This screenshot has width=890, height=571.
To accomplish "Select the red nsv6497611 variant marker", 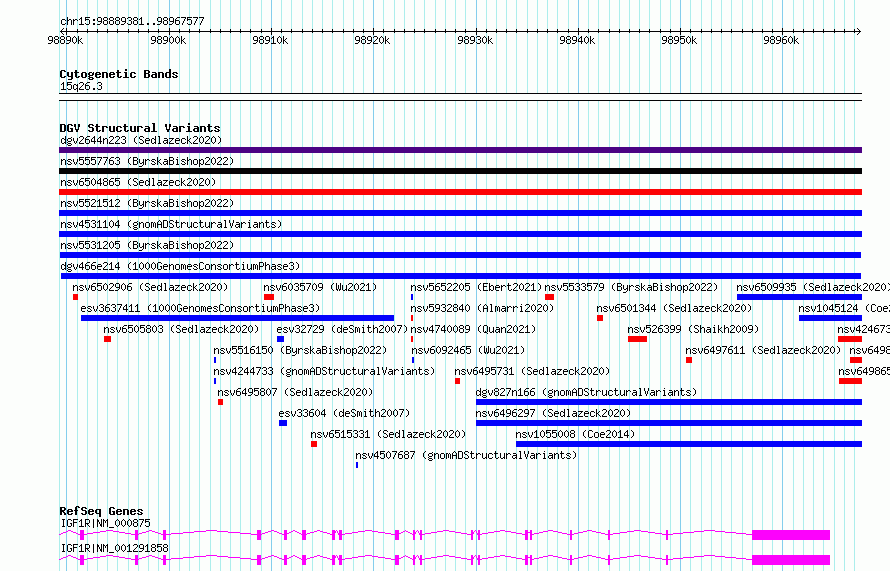I will 689,360.
